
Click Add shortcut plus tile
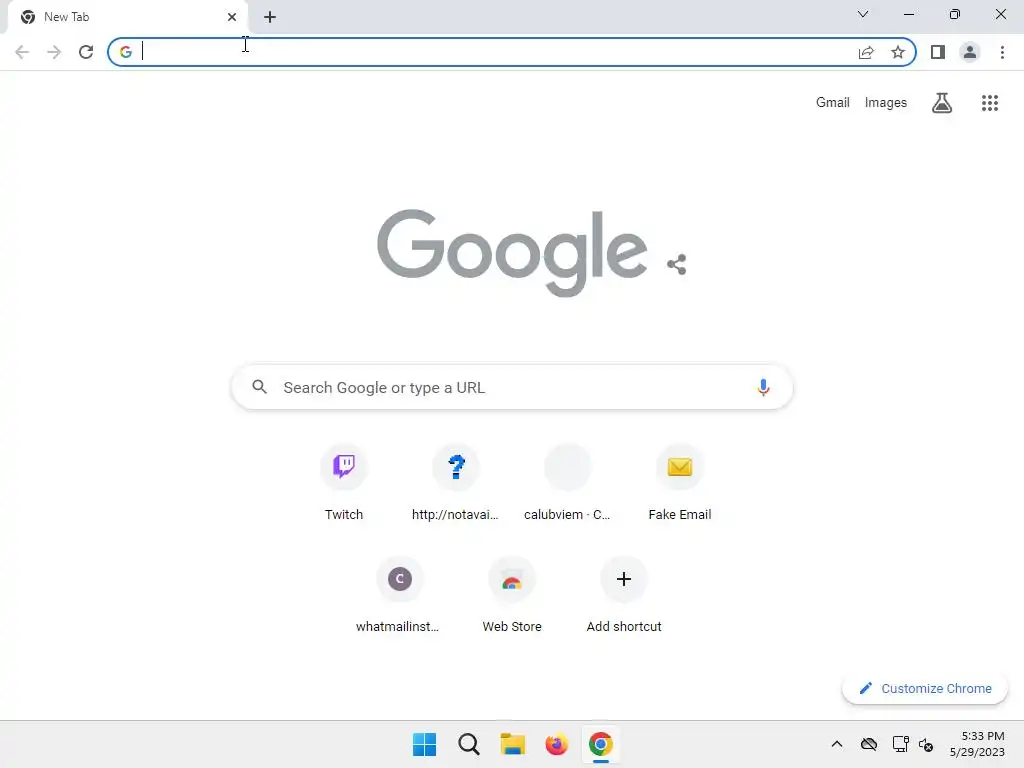pyautogui.click(x=624, y=596)
